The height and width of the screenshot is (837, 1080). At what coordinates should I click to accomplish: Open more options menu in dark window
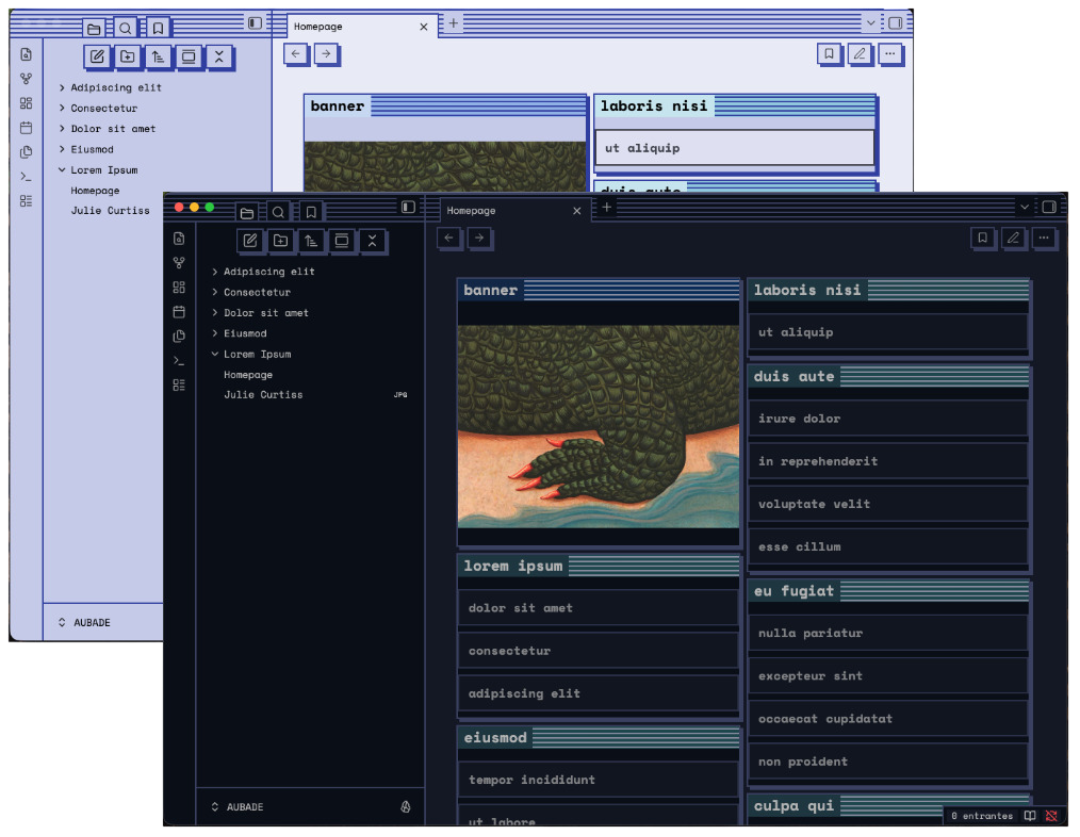pos(1043,238)
